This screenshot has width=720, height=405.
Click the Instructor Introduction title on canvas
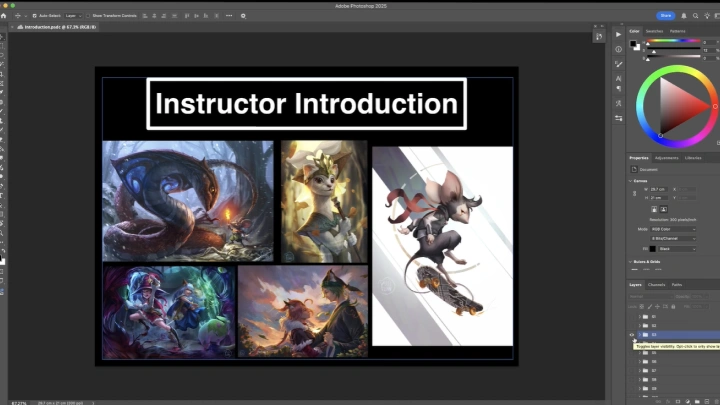[x=306, y=104]
